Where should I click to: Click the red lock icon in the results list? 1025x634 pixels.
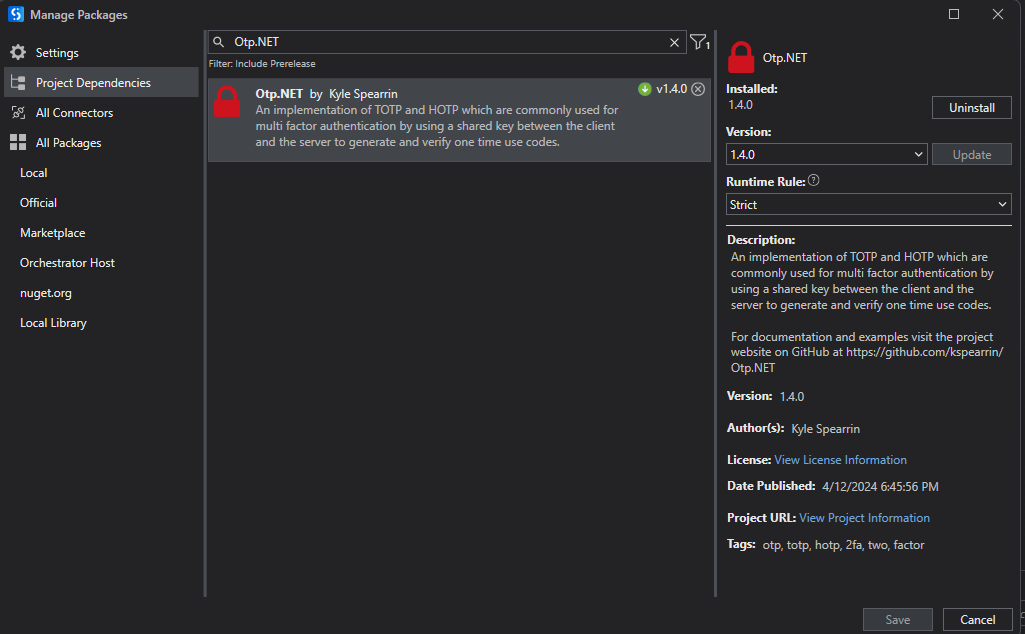(227, 102)
